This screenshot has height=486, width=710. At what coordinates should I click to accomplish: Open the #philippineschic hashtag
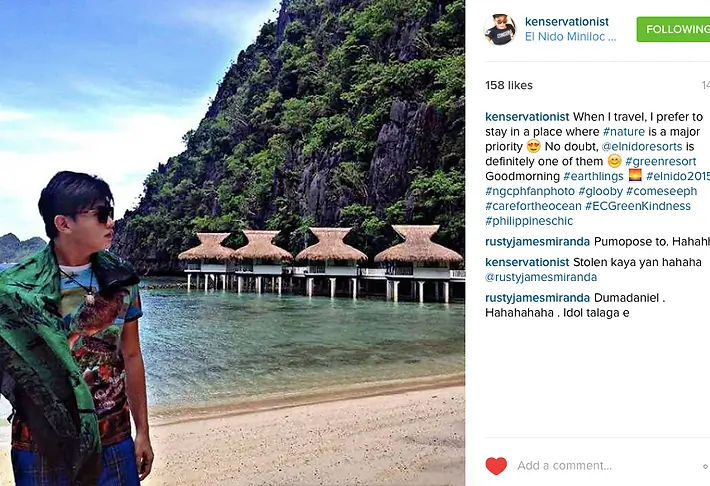(529, 221)
